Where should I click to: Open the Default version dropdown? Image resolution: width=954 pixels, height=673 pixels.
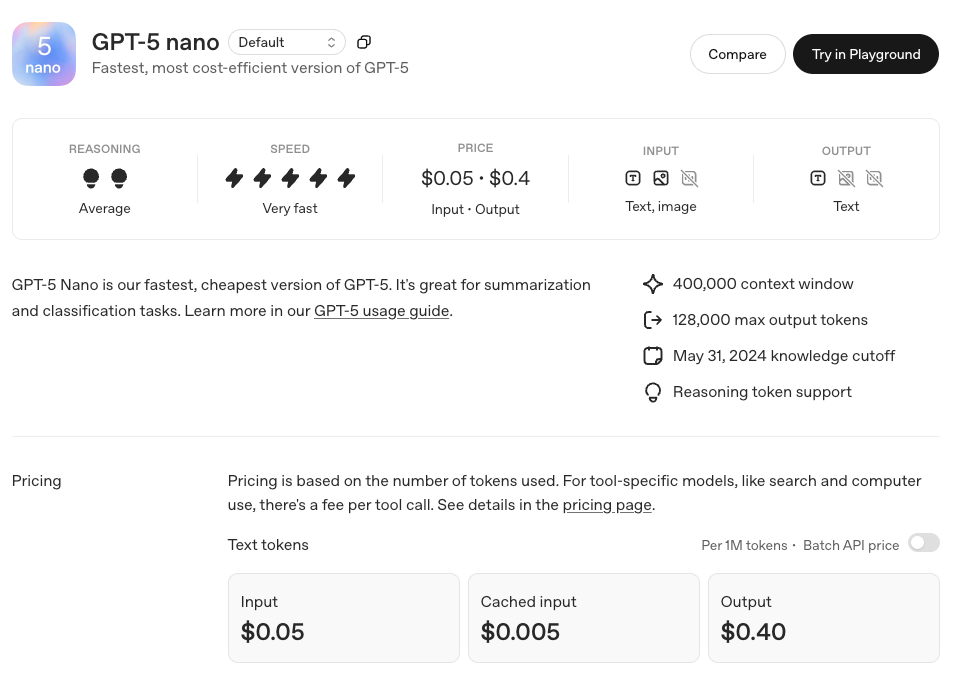click(287, 42)
